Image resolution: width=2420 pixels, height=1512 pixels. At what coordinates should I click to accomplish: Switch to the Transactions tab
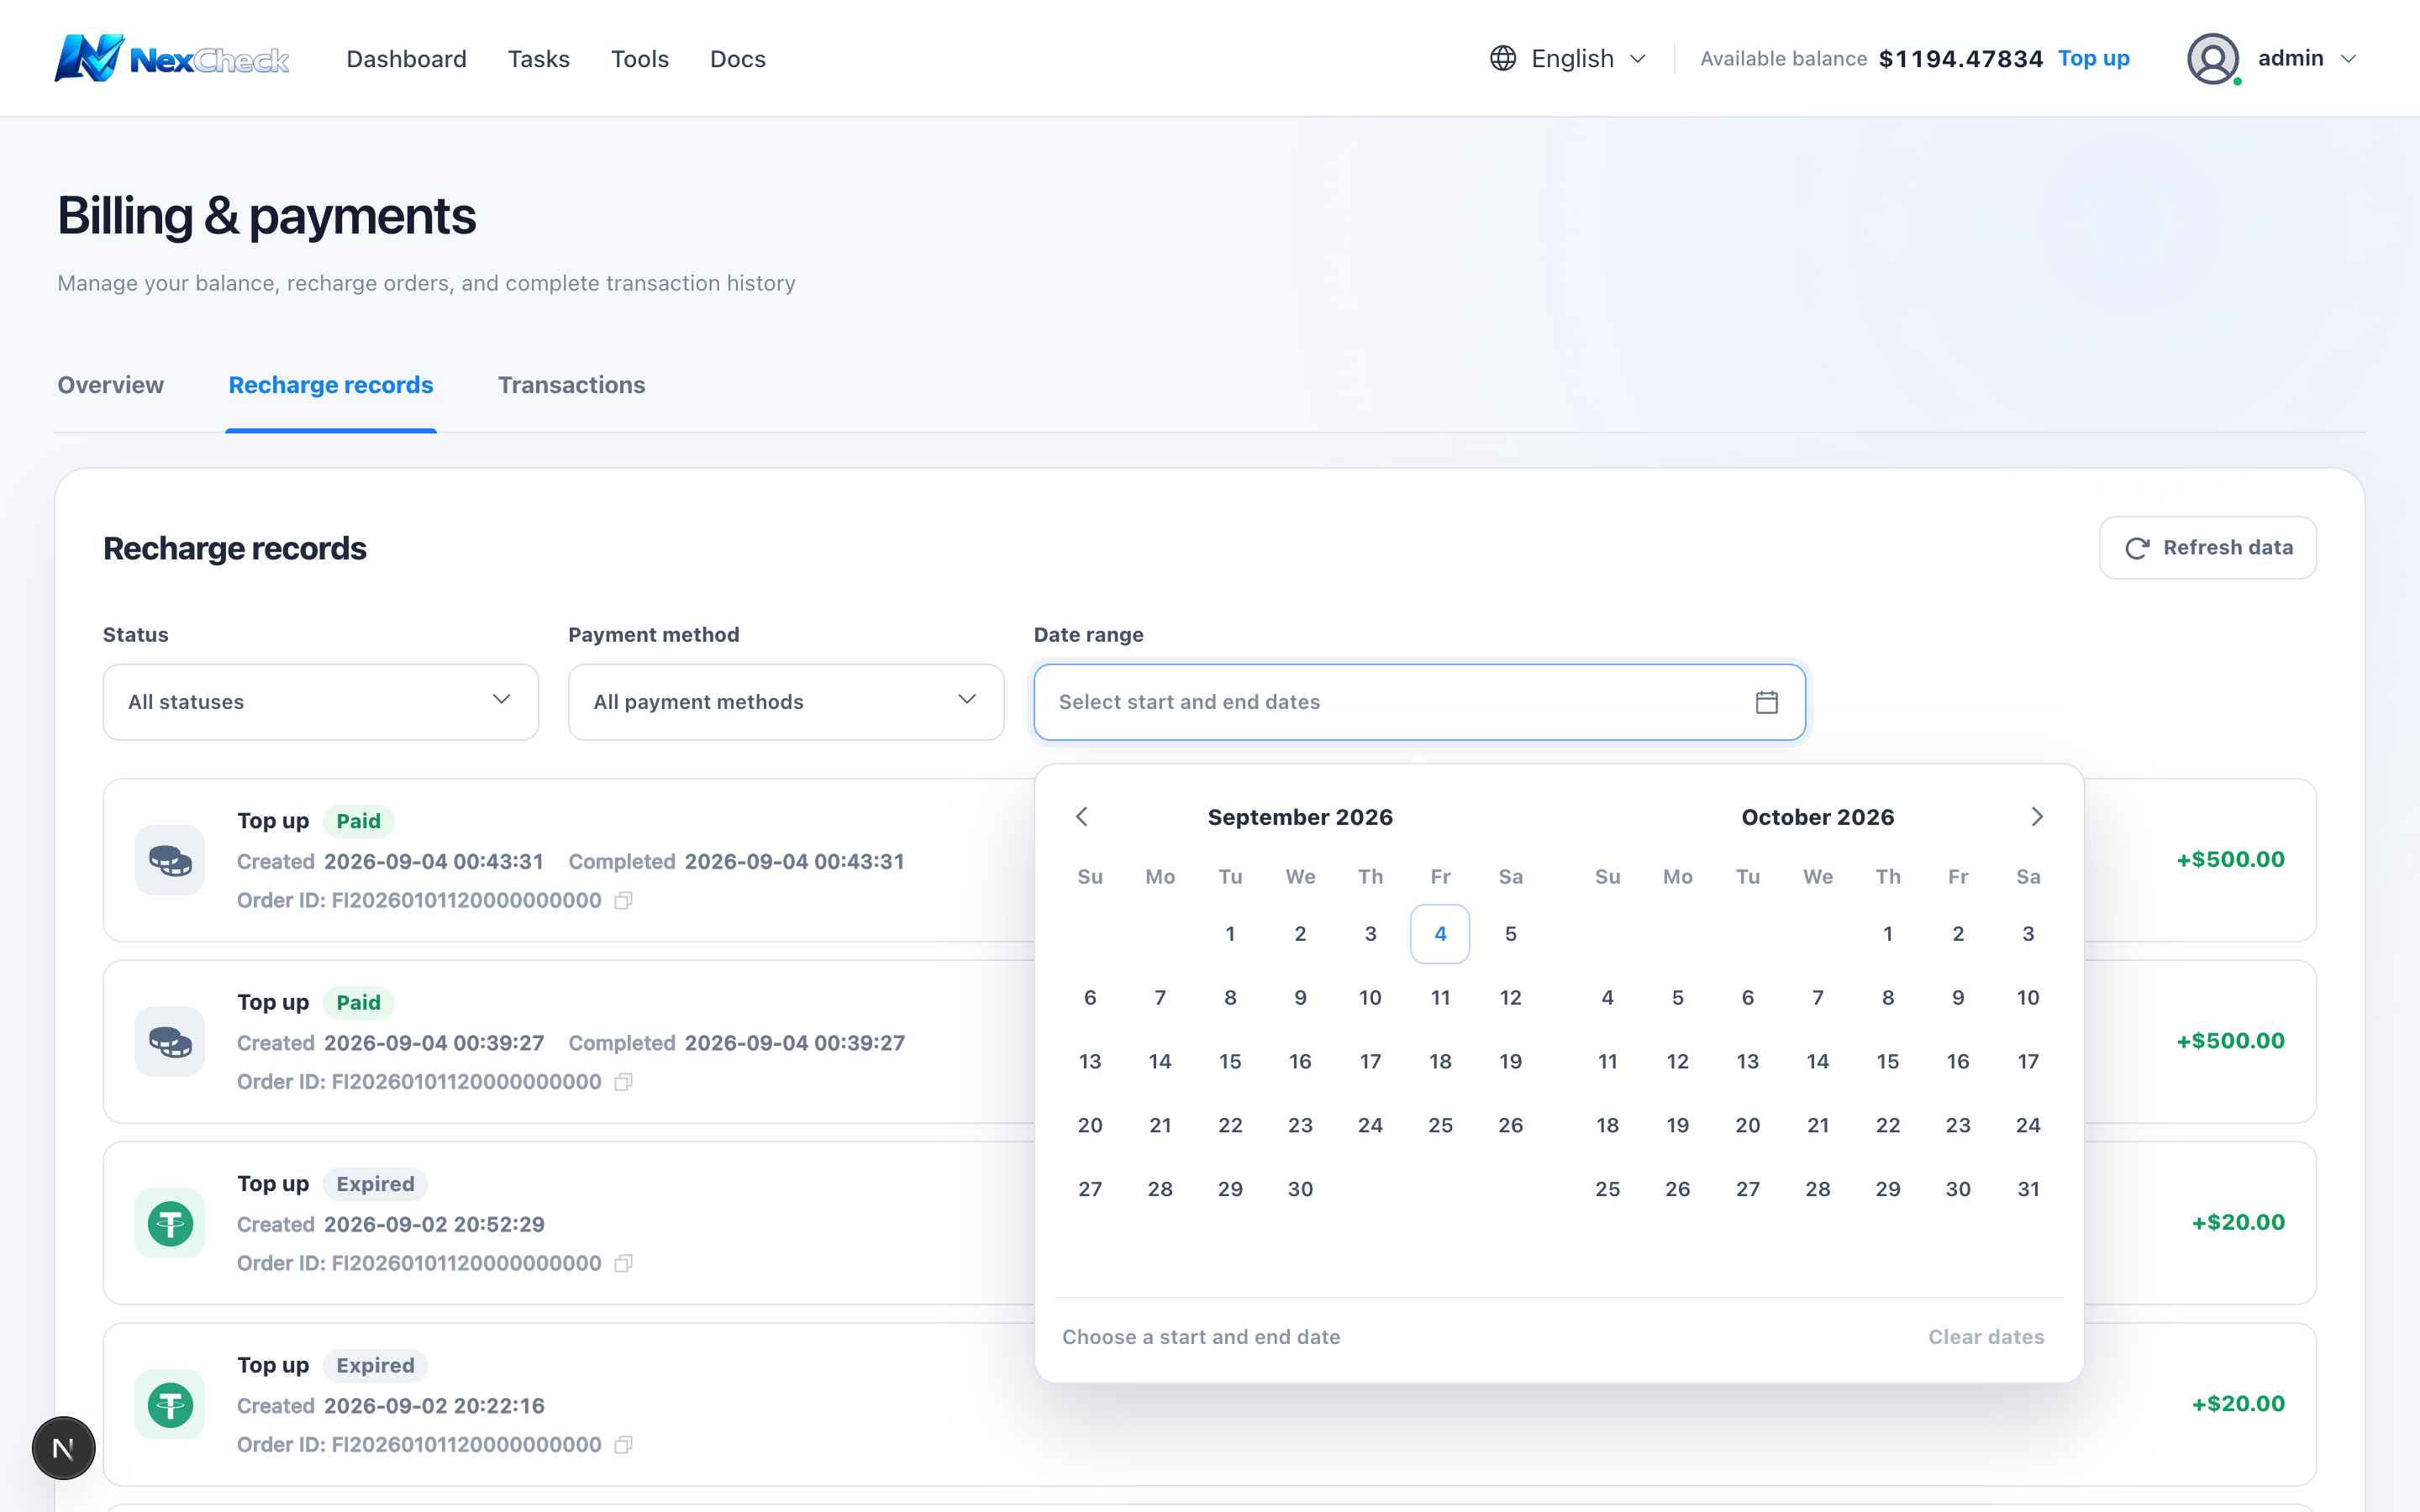pos(572,385)
